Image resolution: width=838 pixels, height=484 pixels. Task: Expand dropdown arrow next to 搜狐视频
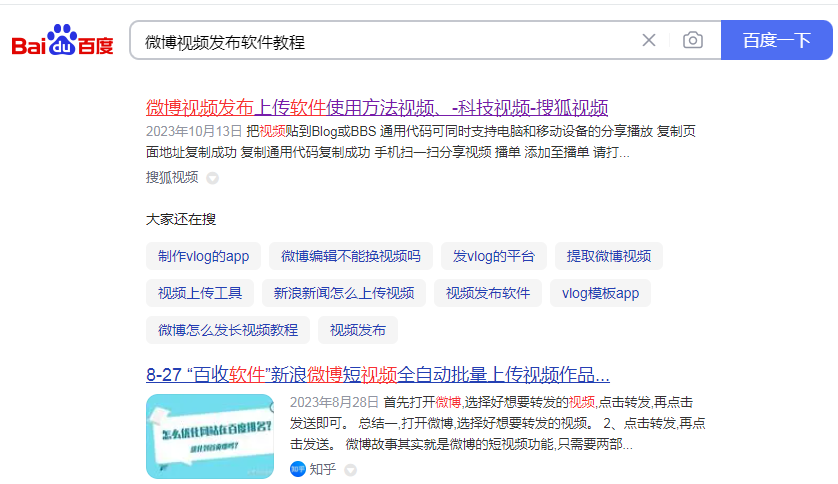213,178
